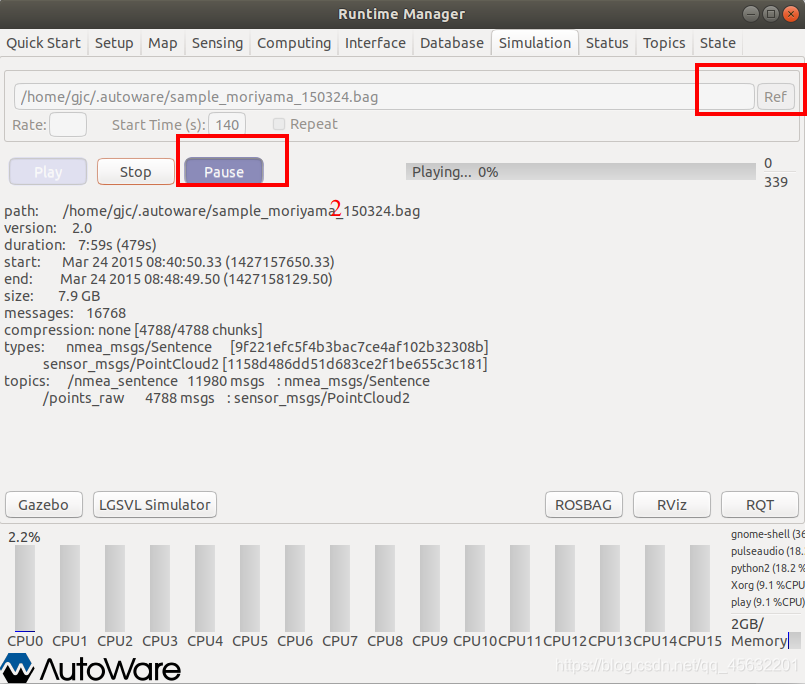This screenshot has height=684, width=807.
Task: Open LGSVL Simulator
Action: [154, 504]
